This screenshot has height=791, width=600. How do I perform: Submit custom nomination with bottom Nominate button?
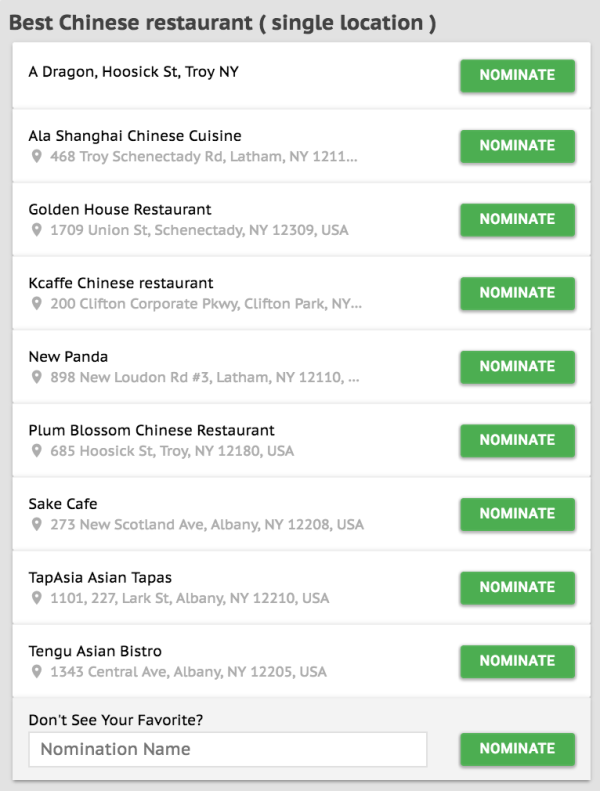[517, 749]
